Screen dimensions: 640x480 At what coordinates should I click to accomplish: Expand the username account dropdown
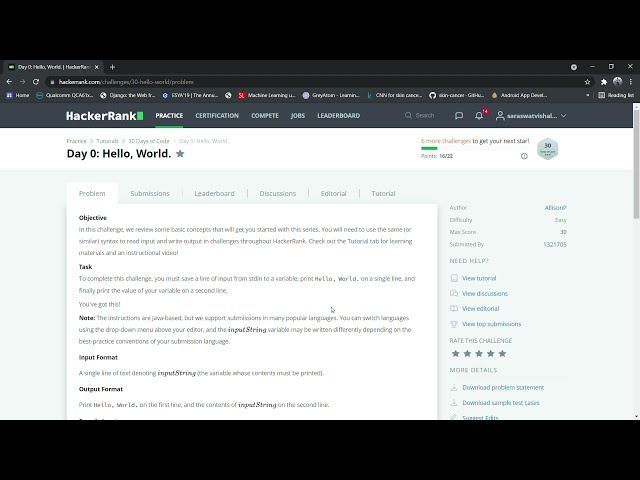click(x=564, y=116)
